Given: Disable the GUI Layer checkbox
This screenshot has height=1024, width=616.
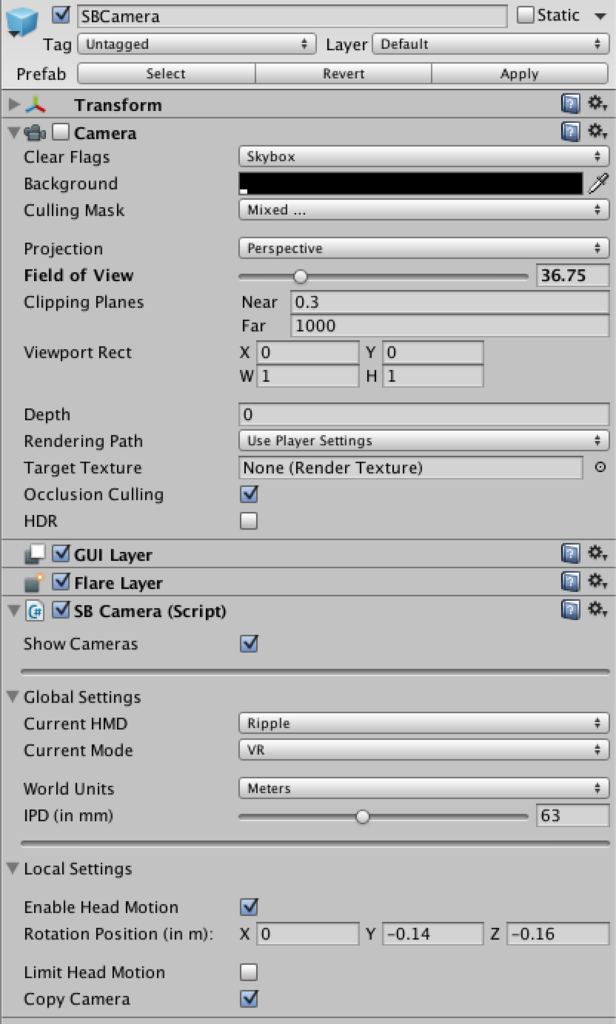Looking at the screenshot, I should [61, 554].
